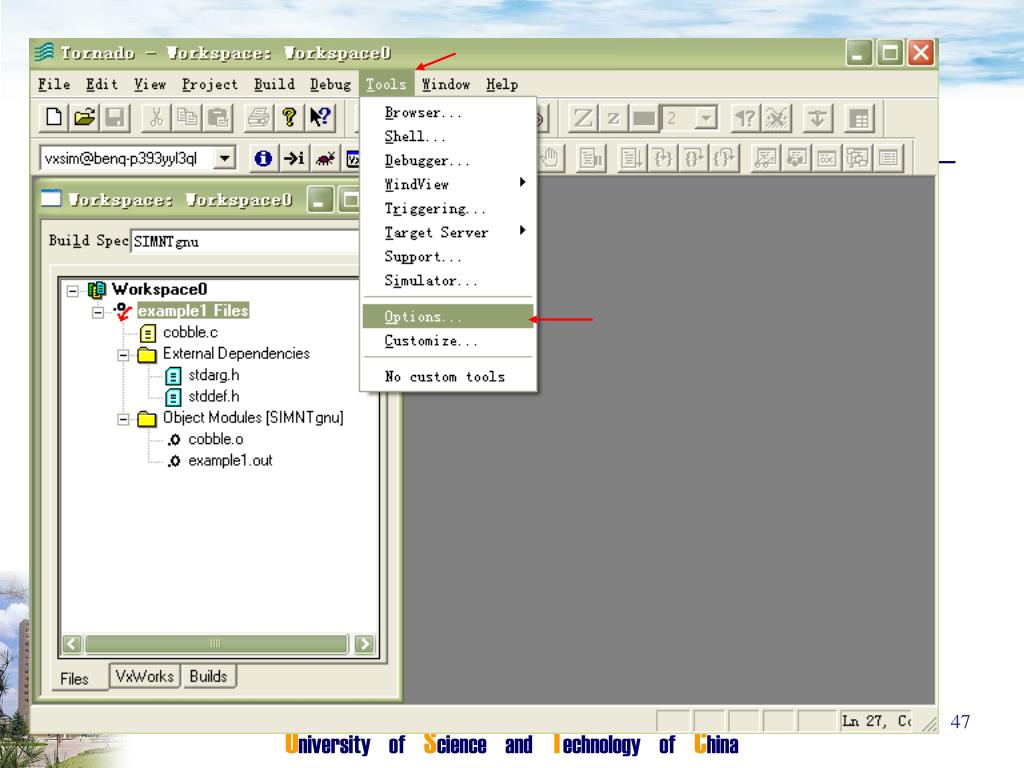Select stddef.h in the file tree
This screenshot has width=1024, height=768.
[214, 396]
